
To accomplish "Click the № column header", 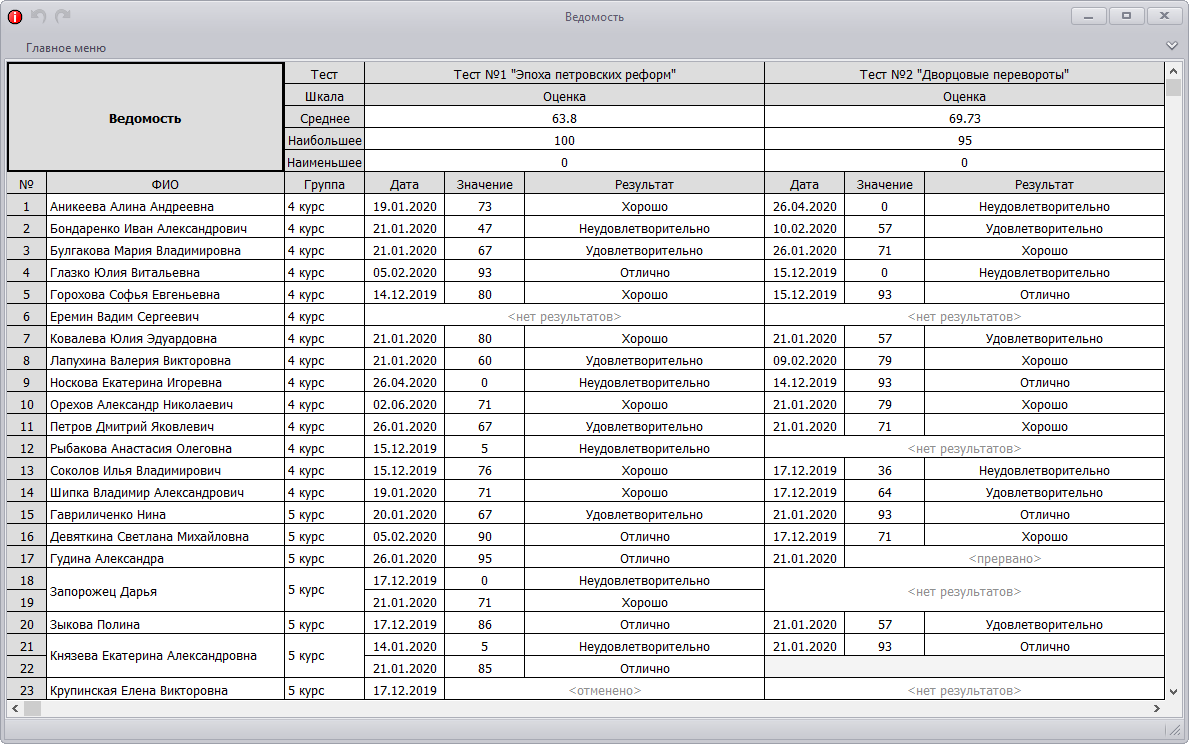I will [27, 184].
